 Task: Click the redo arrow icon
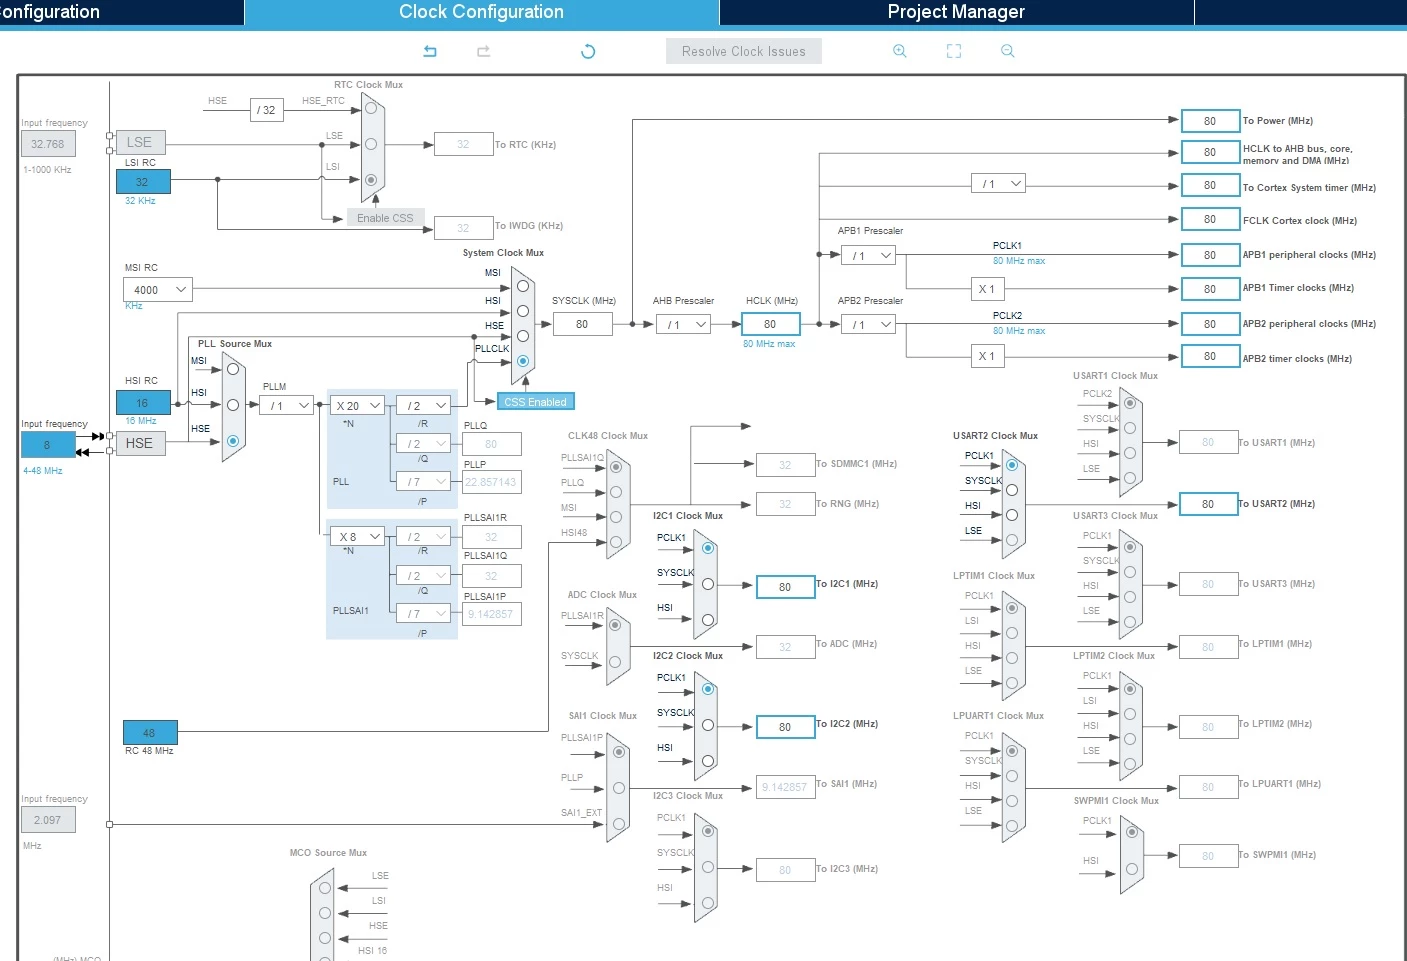(484, 51)
